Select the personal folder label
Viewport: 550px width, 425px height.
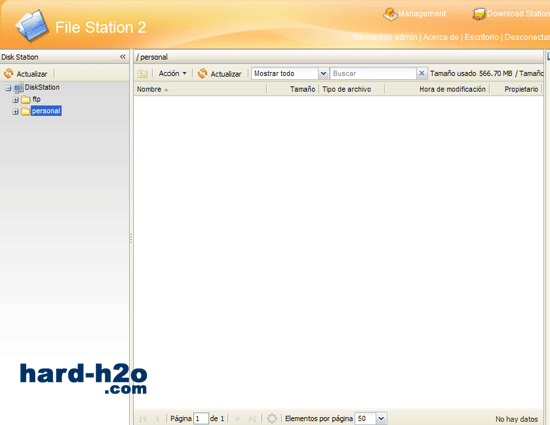[x=46, y=111]
